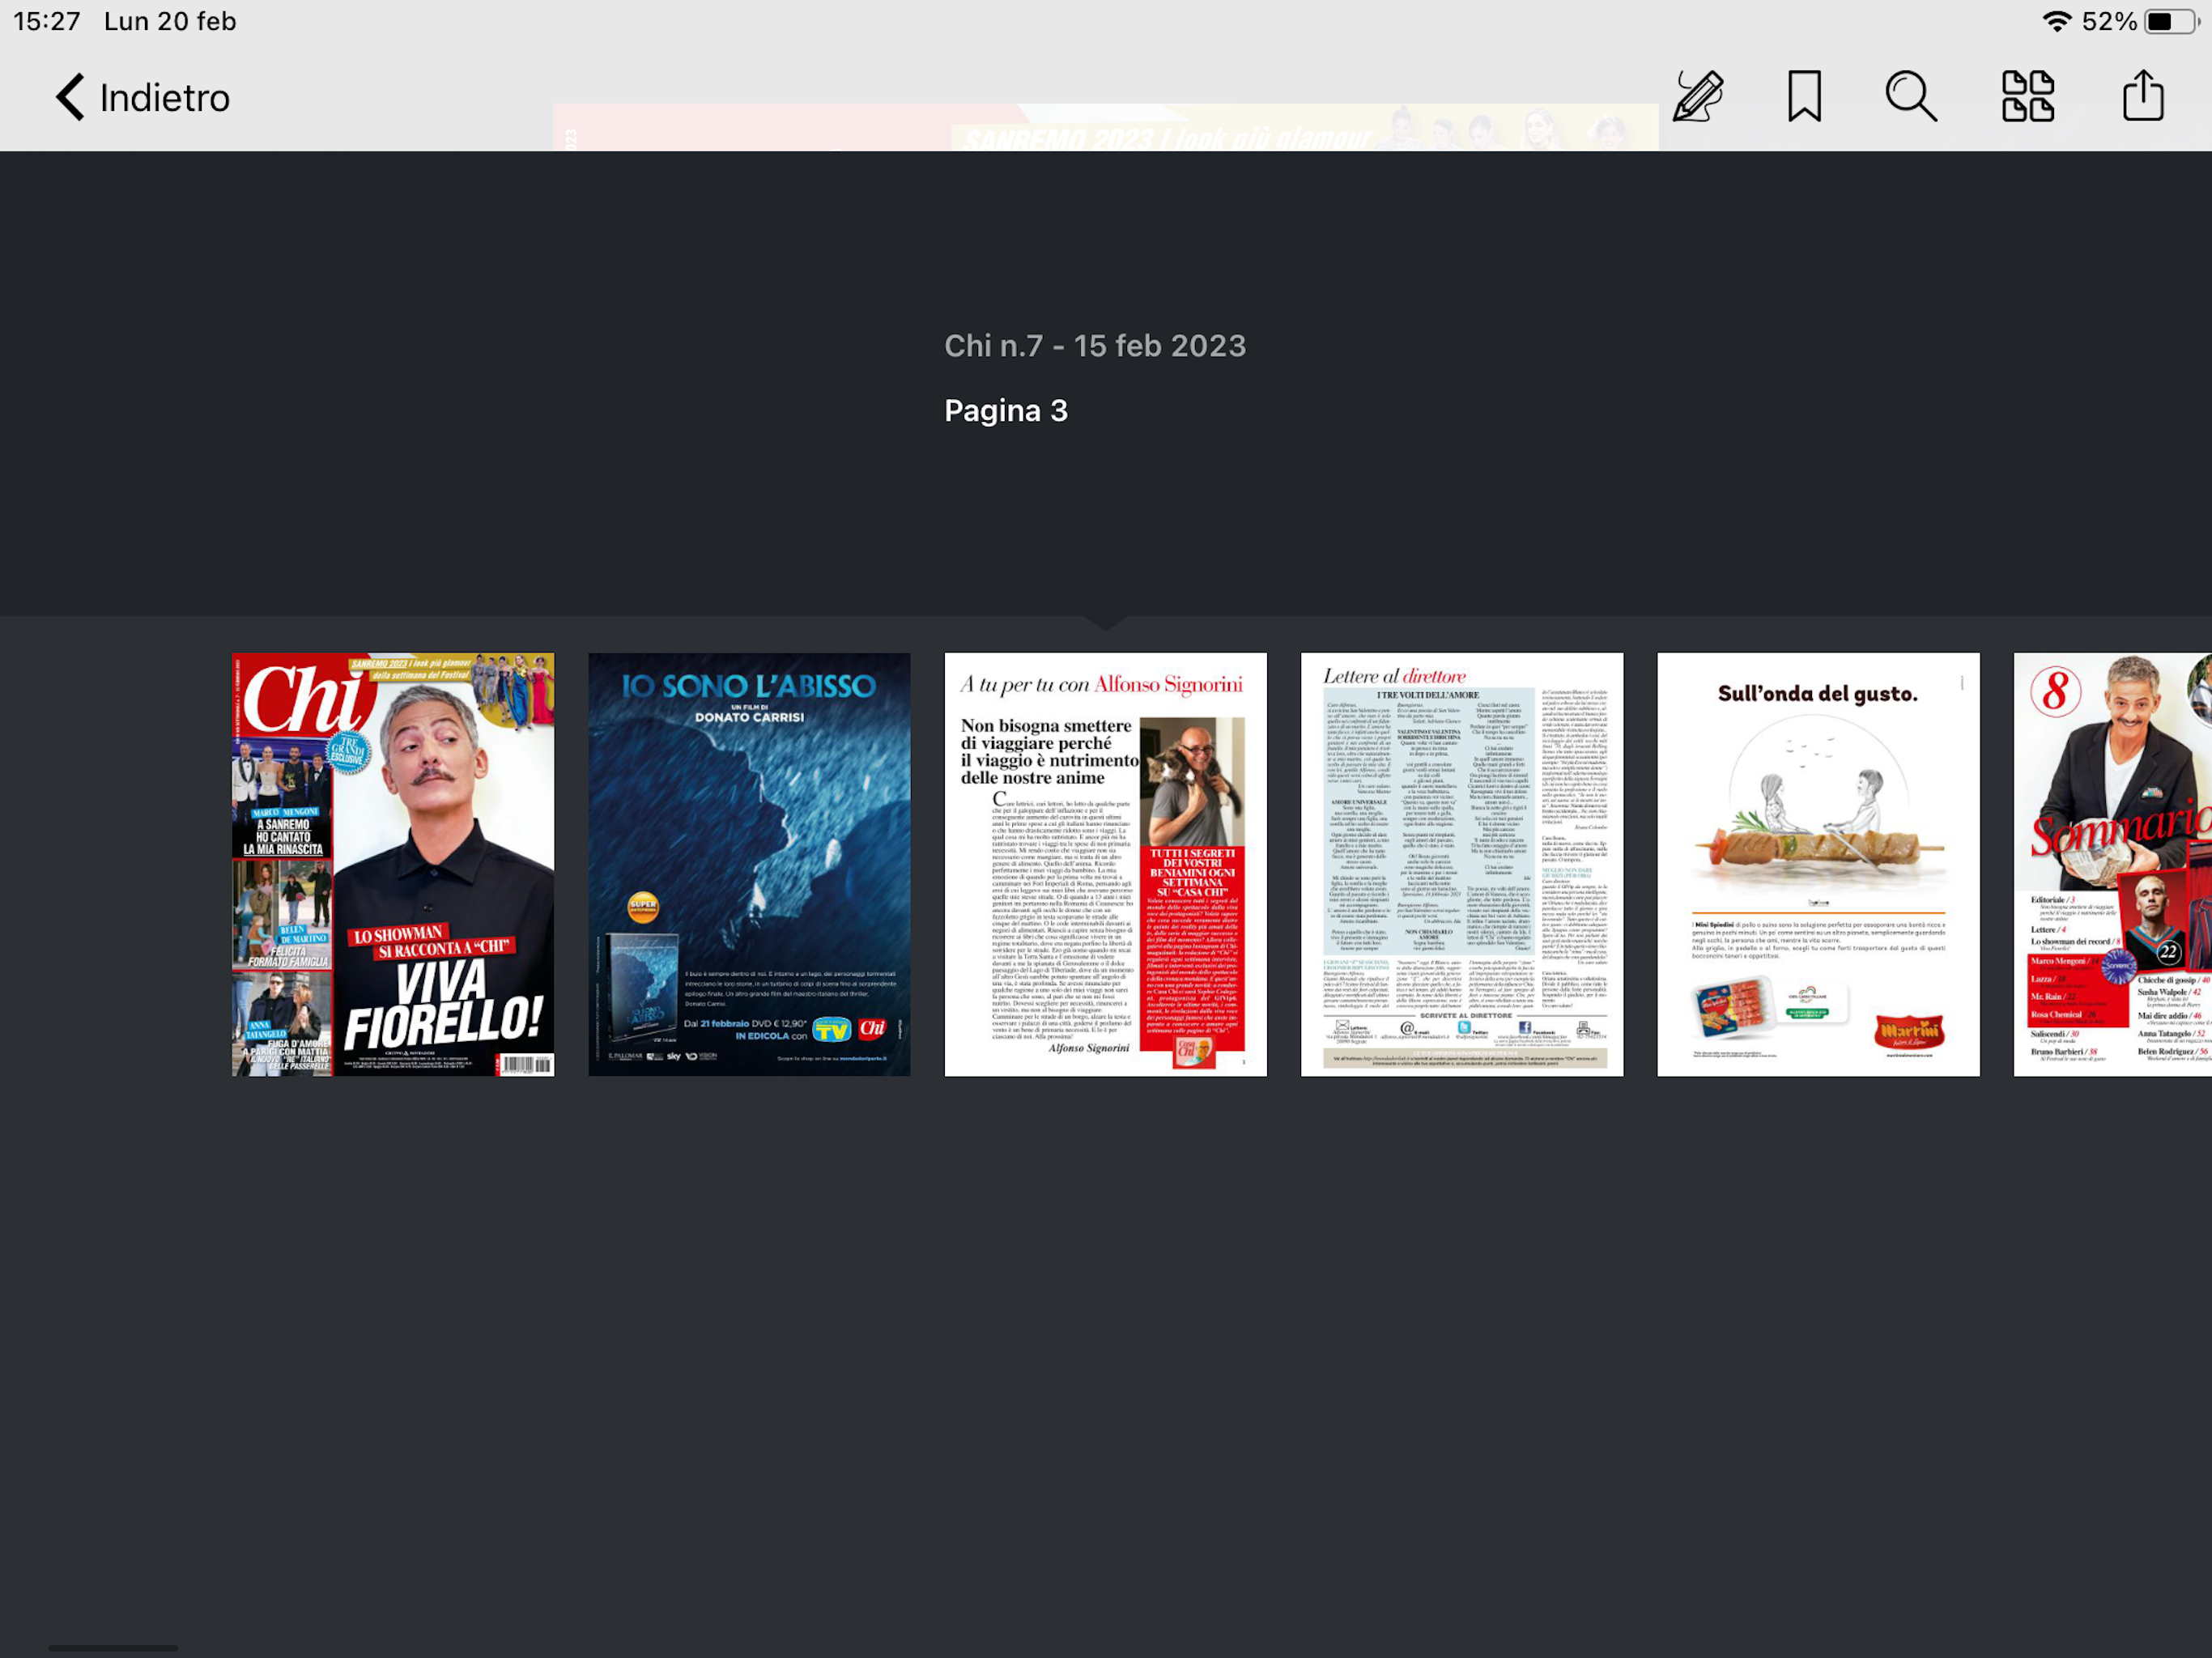
Task: Open the Sull'onda del gusto ad page
Action: (1817, 864)
